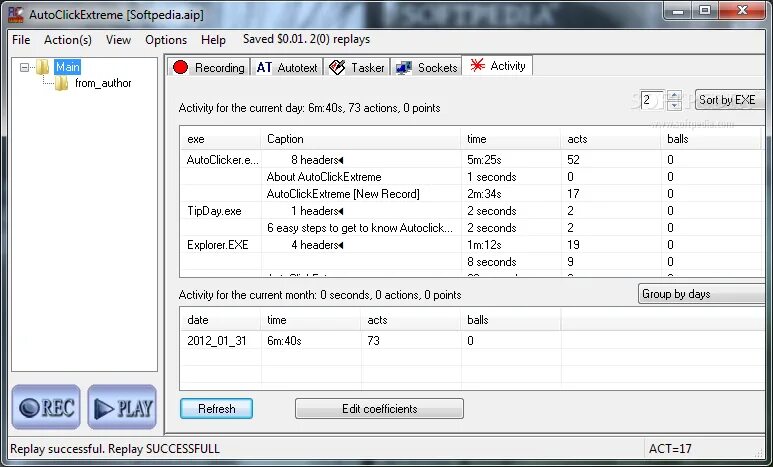The height and width of the screenshot is (467, 773).
Task: Click the Replay successful status bar message
Action: pyautogui.click(x=115, y=449)
